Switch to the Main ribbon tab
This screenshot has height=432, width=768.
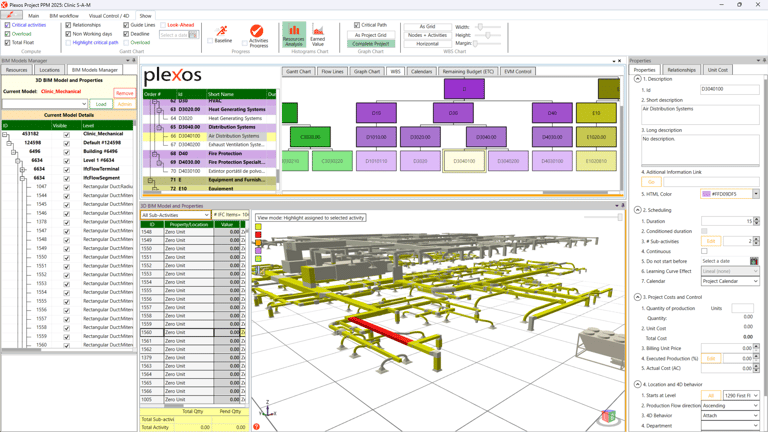pyautogui.click(x=33, y=16)
